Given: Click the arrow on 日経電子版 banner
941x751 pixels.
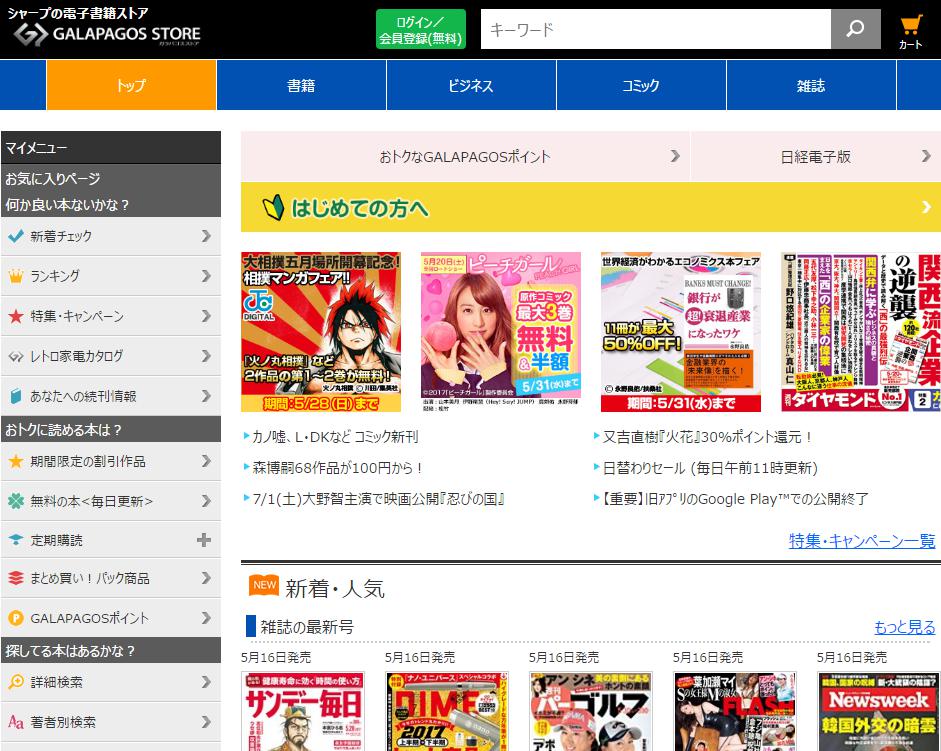Looking at the screenshot, I should (927, 156).
